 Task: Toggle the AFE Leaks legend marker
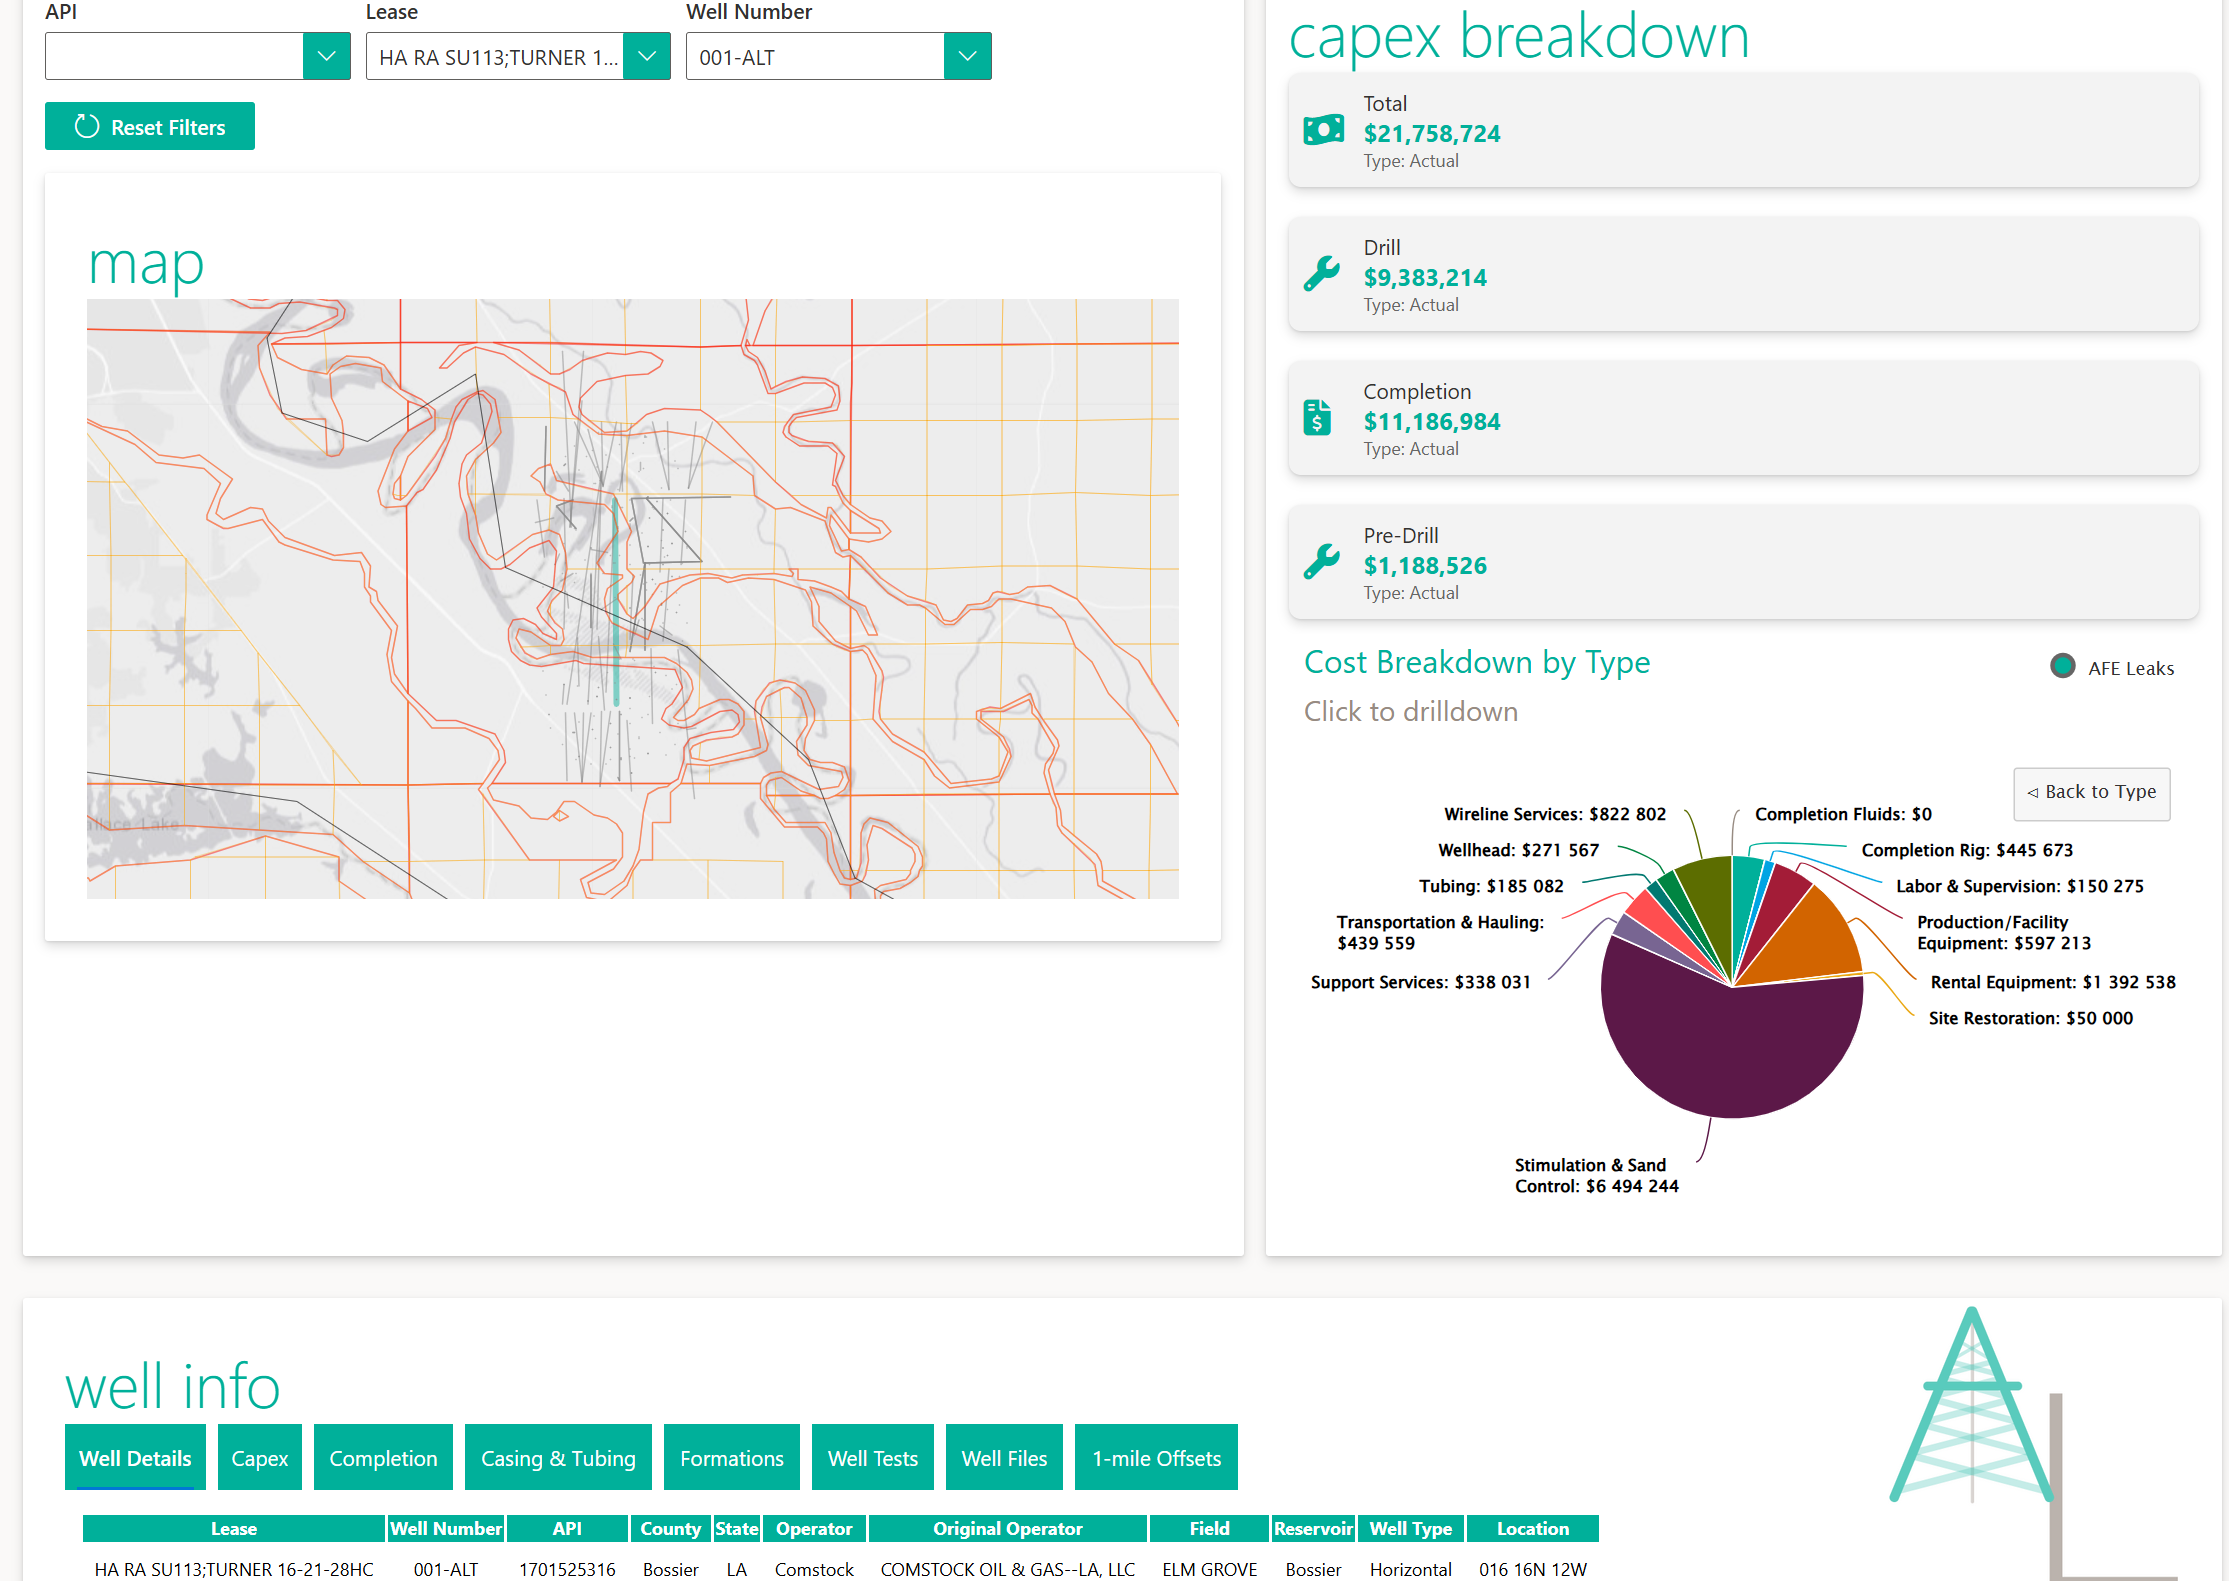pyautogui.click(x=2062, y=666)
